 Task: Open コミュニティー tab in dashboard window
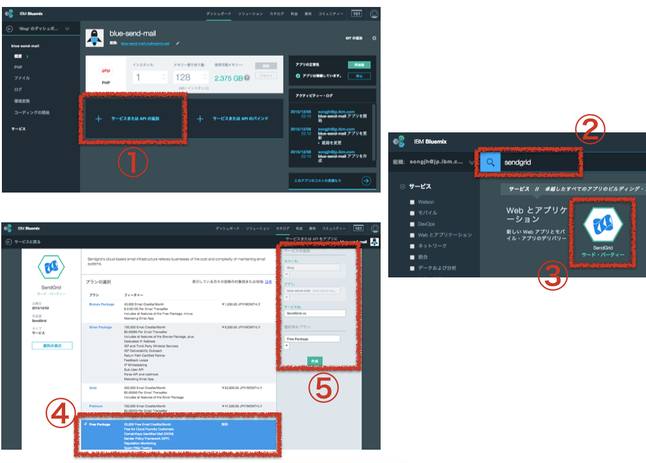click(x=331, y=14)
